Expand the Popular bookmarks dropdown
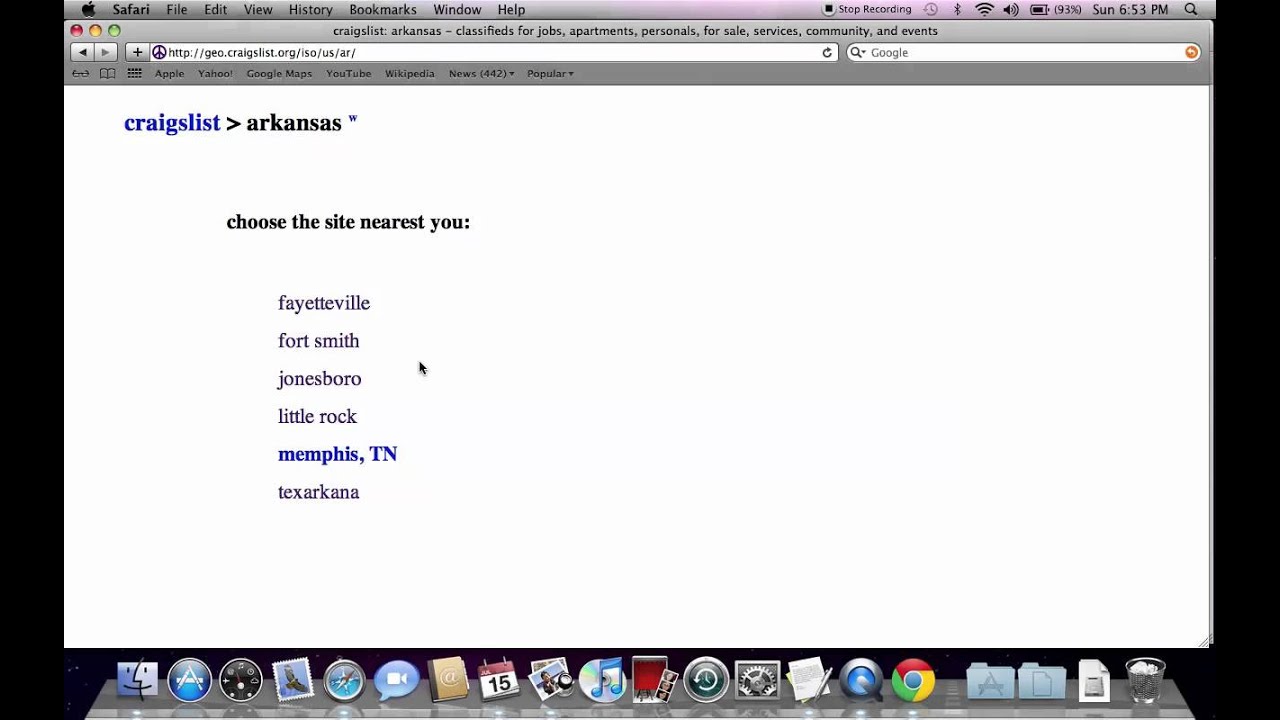 (550, 73)
